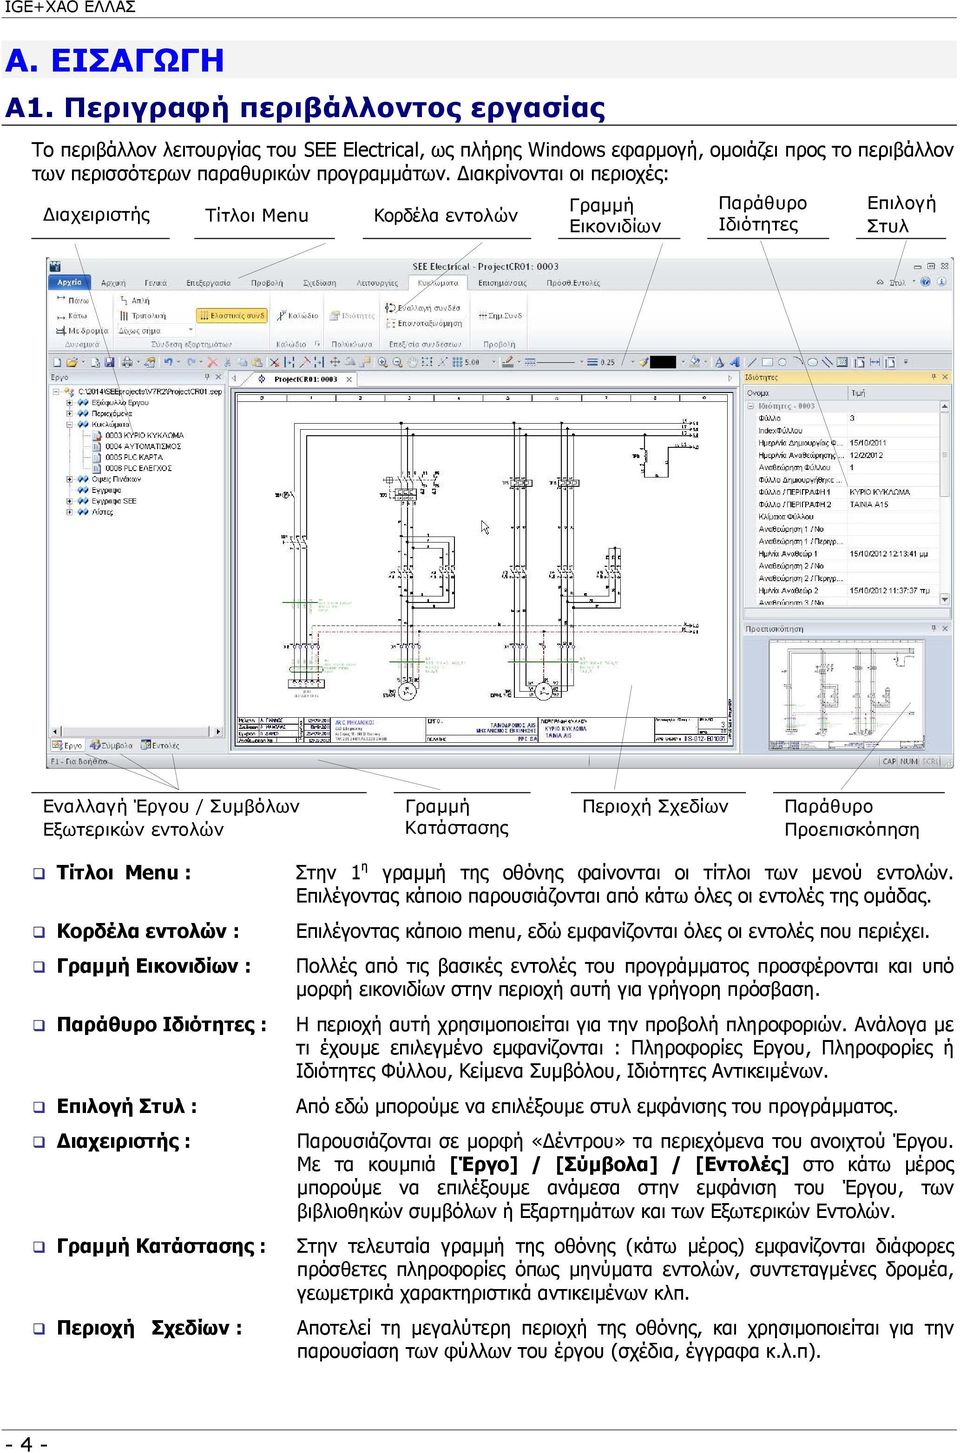Click Επαναταξινόμηση command

[x=424, y=323]
